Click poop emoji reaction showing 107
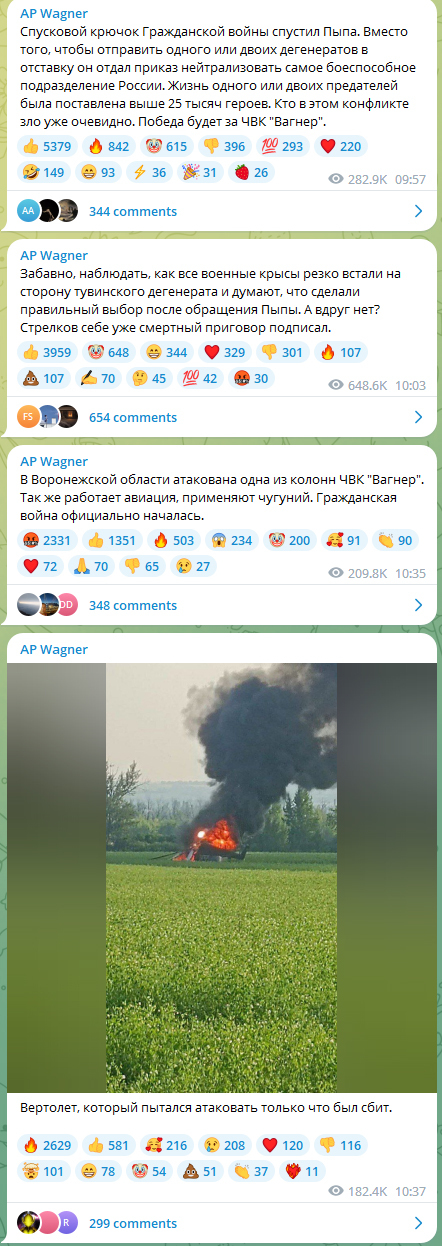This screenshot has height=1246, width=442. click(x=43, y=378)
